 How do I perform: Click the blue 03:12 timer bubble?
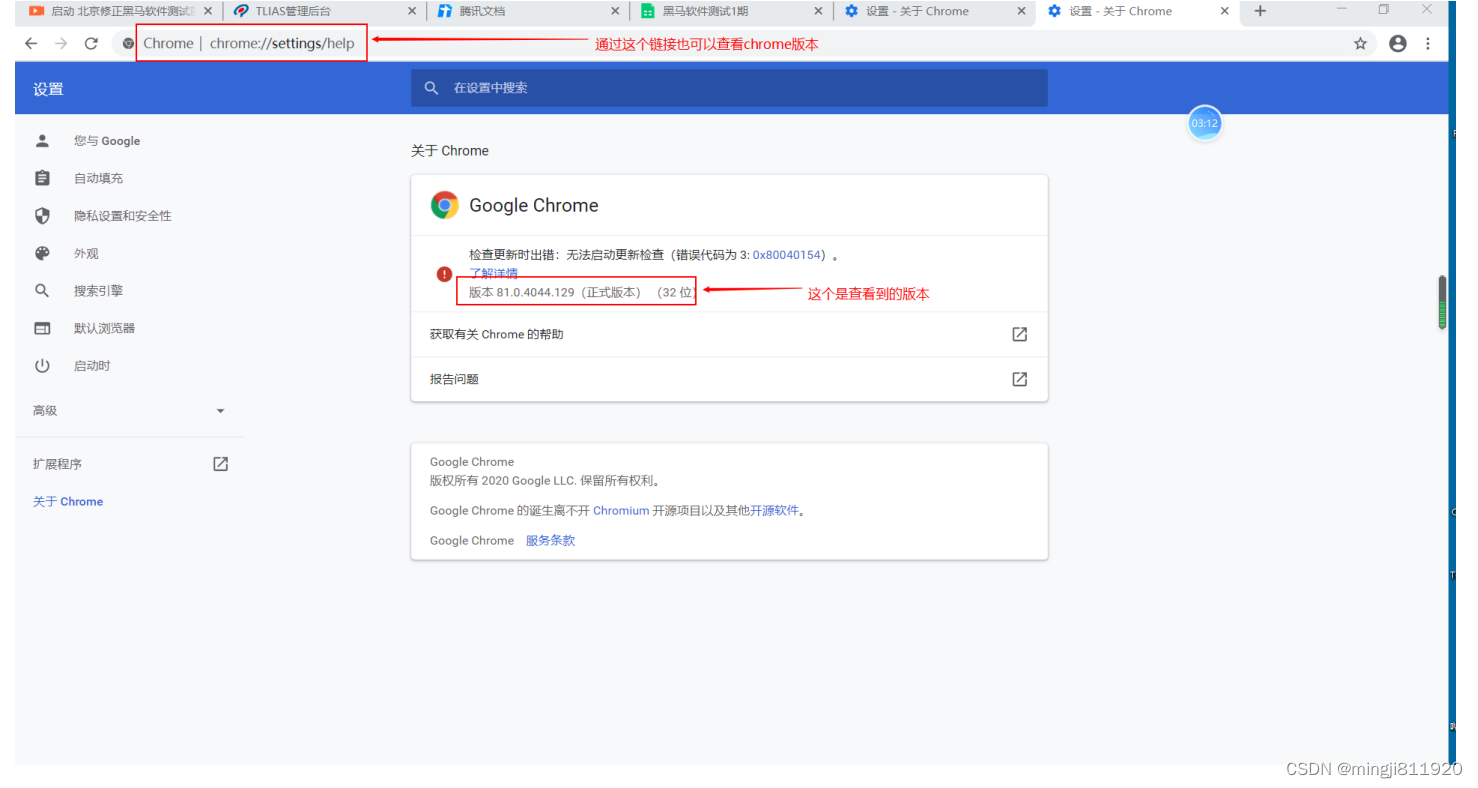click(1204, 123)
